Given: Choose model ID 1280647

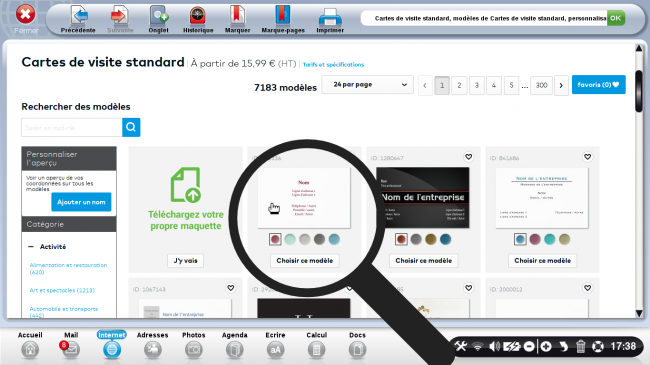Looking at the screenshot, I should (x=424, y=260).
